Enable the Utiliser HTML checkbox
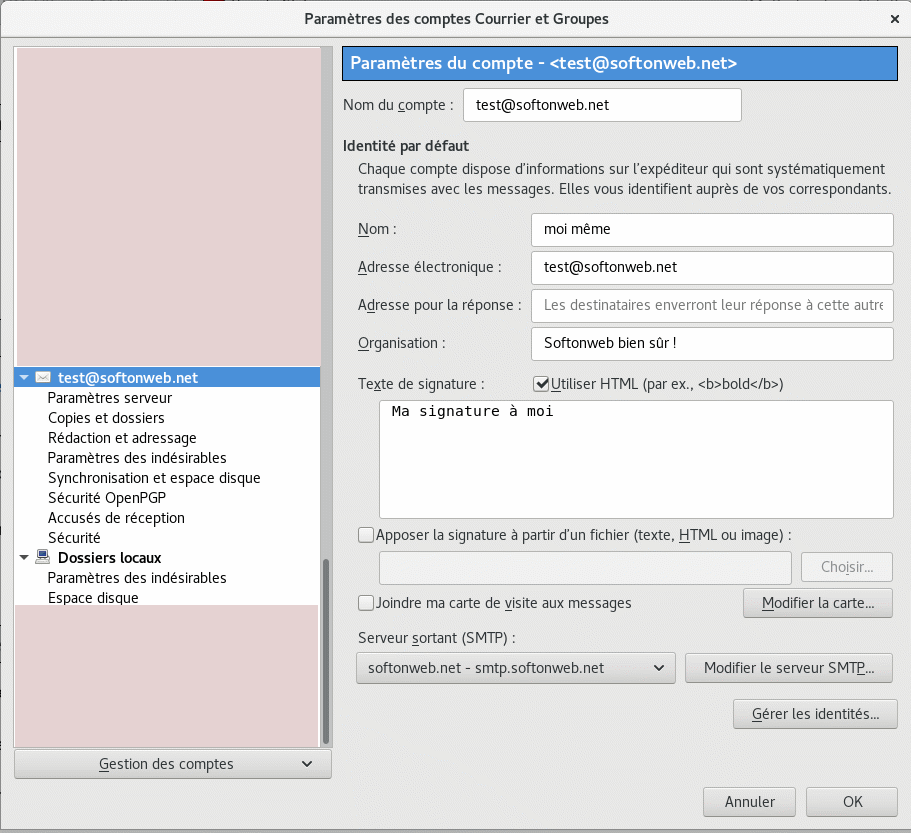This screenshot has width=911, height=833. click(542, 384)
